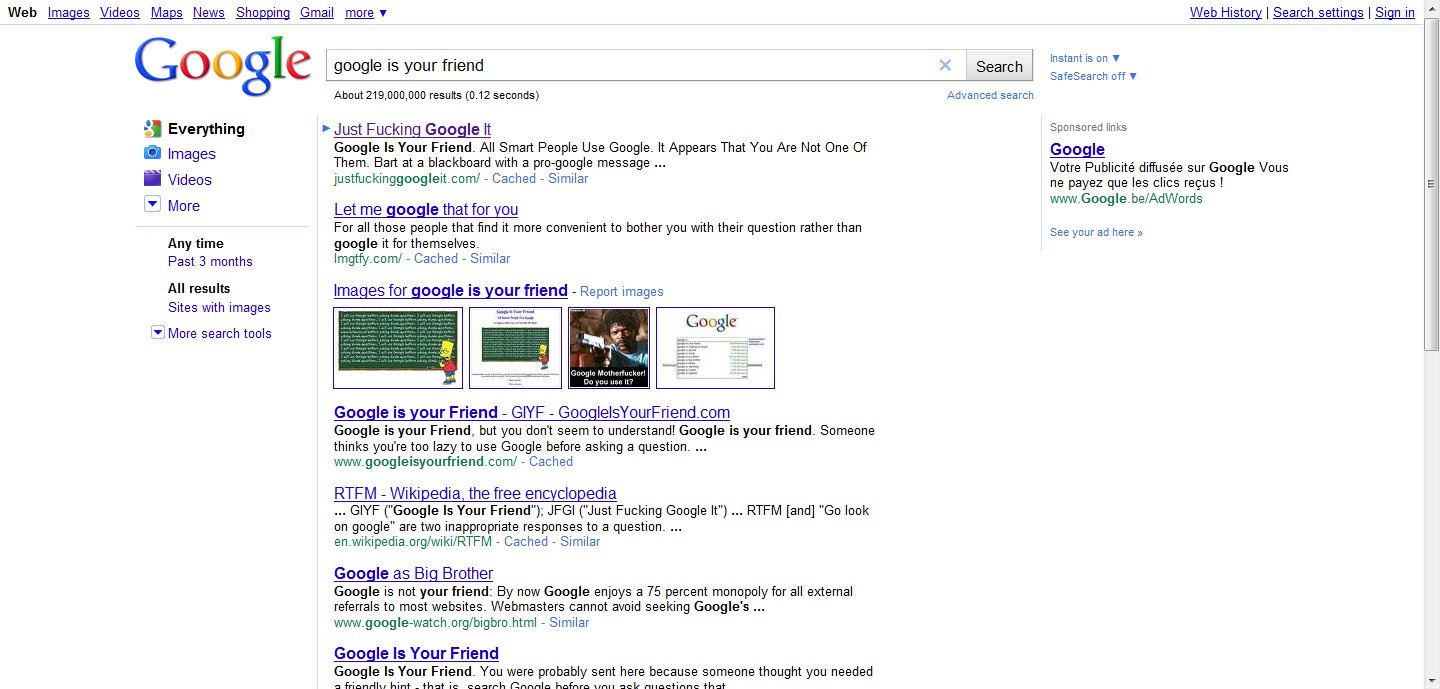Viewport: 1440px width, 689px height.
Task: Open Bart at blackboard first thumbnail
Action: coord(398,348)
